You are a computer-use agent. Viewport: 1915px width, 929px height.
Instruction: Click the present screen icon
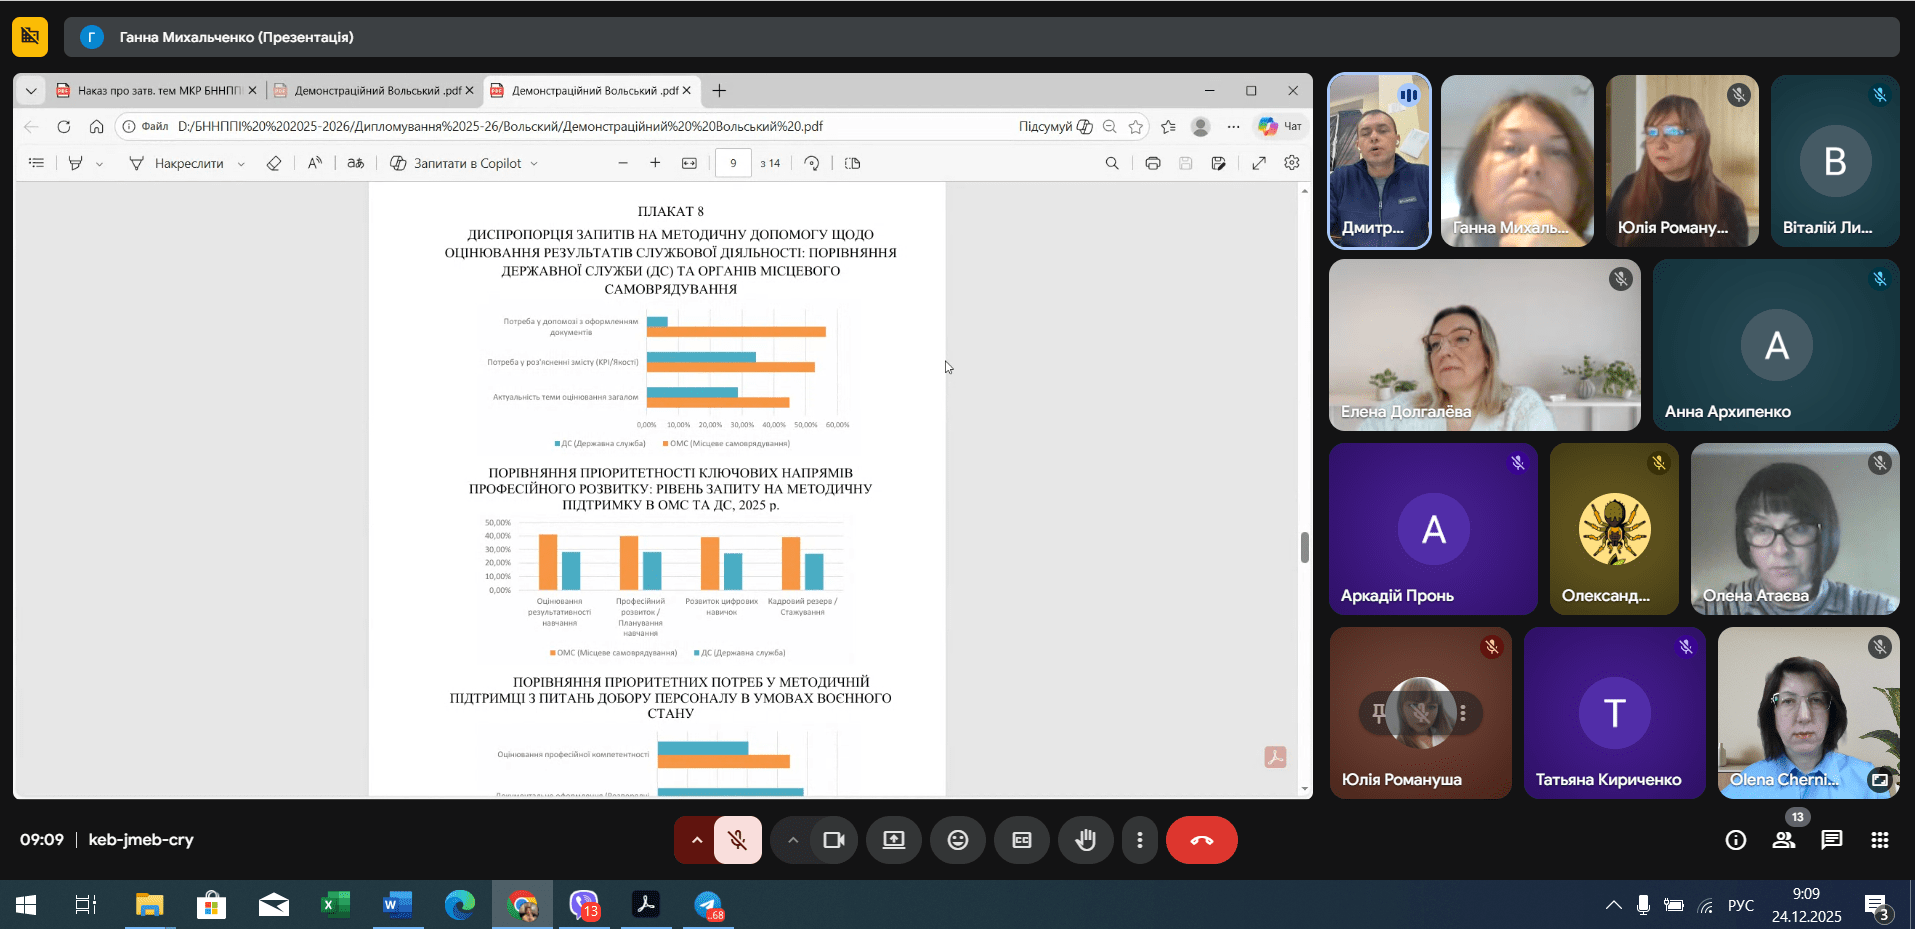[x=894, y=840]
